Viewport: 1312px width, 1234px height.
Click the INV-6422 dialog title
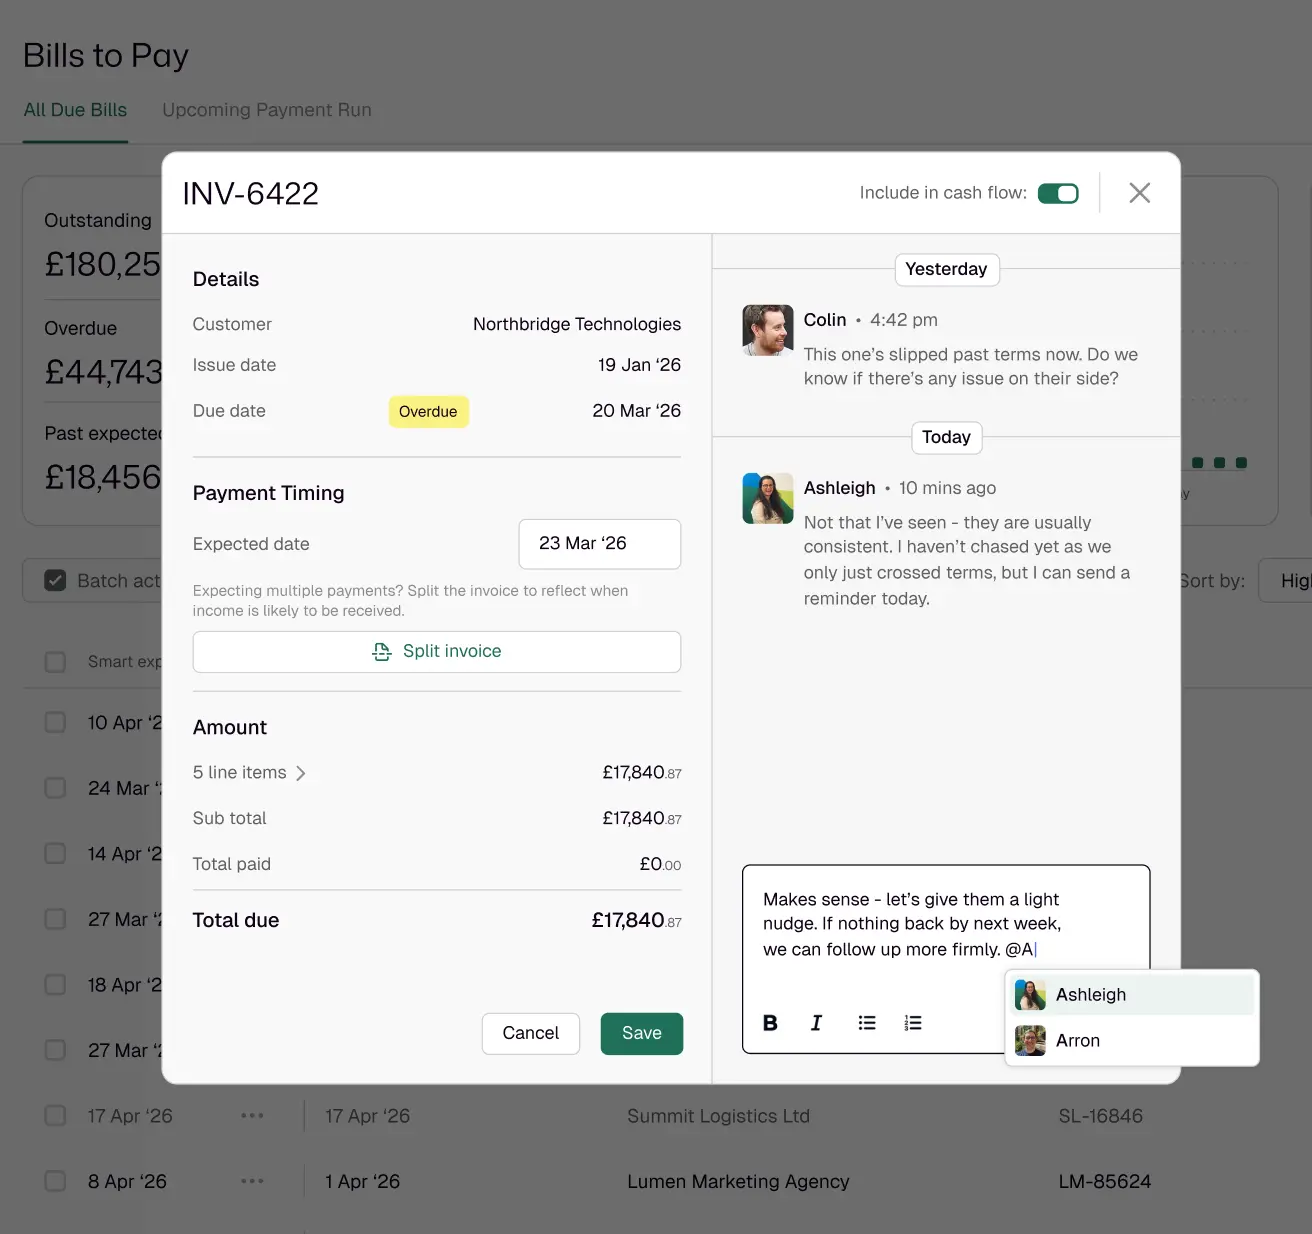(x=250, y=193)
